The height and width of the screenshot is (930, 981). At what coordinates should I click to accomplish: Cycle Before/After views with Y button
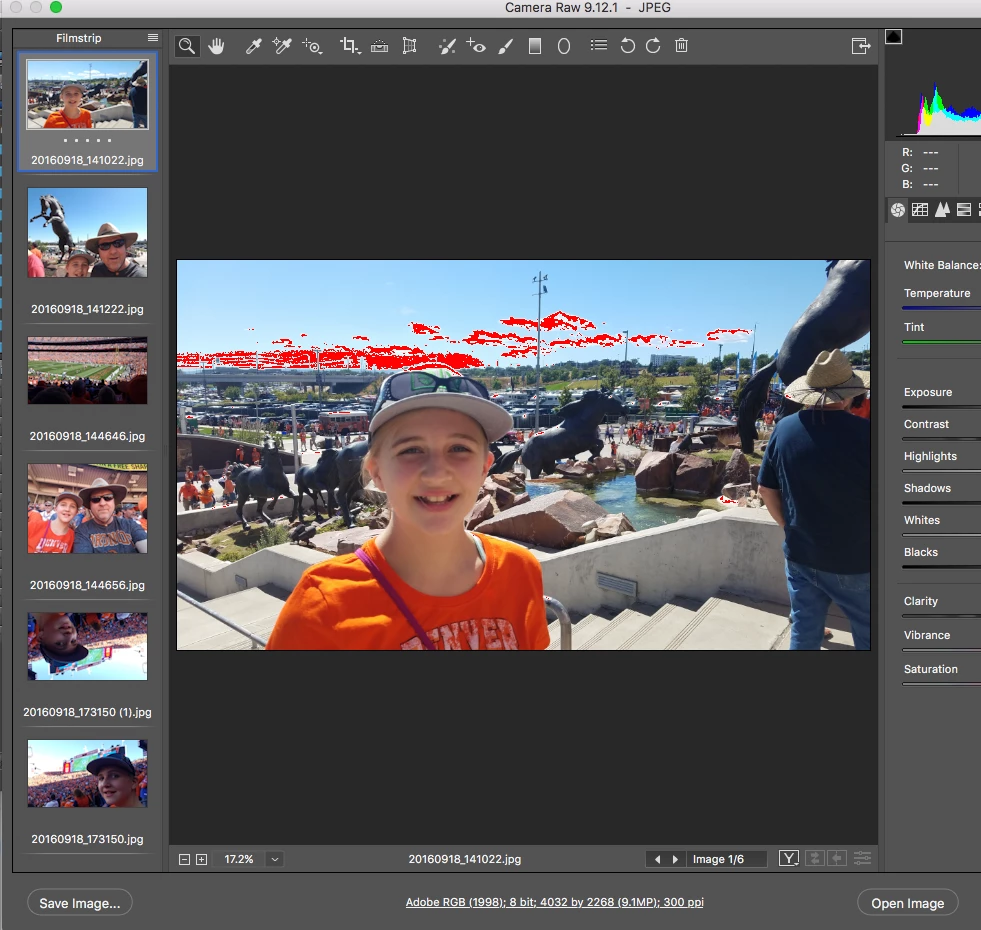point(789,858)
